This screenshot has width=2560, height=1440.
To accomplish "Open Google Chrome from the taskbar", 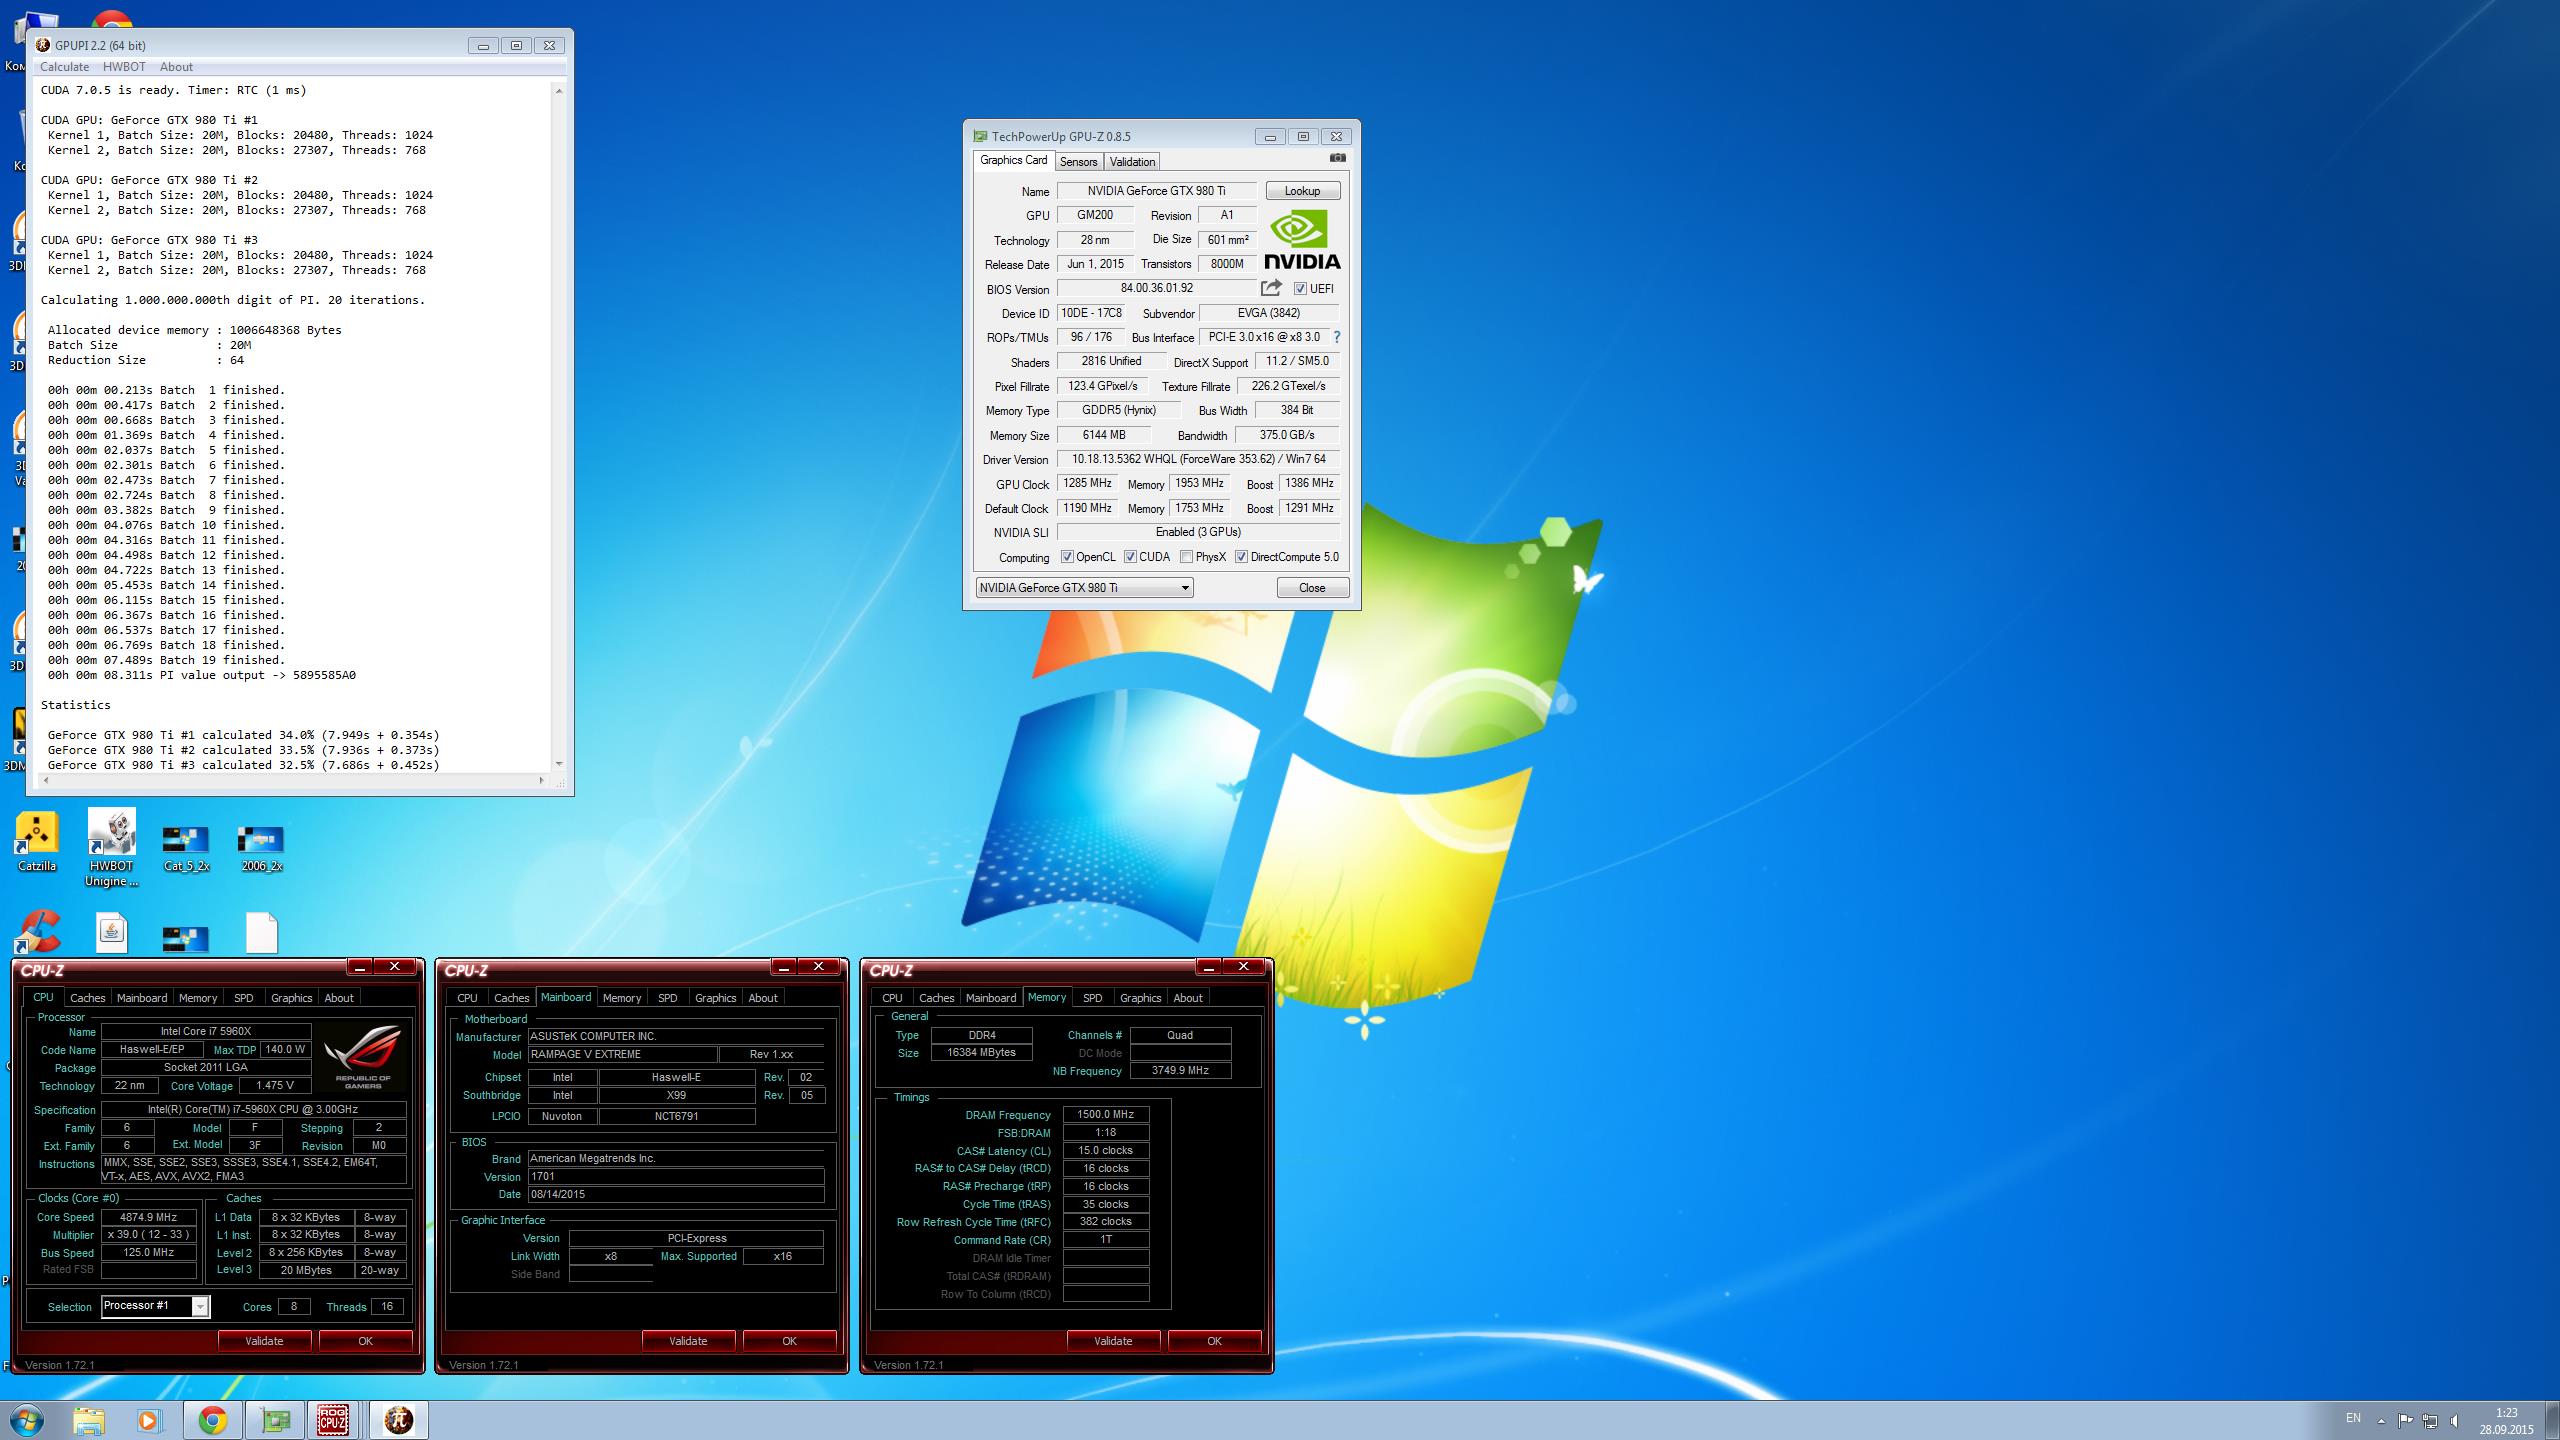I will point(212,1420).
